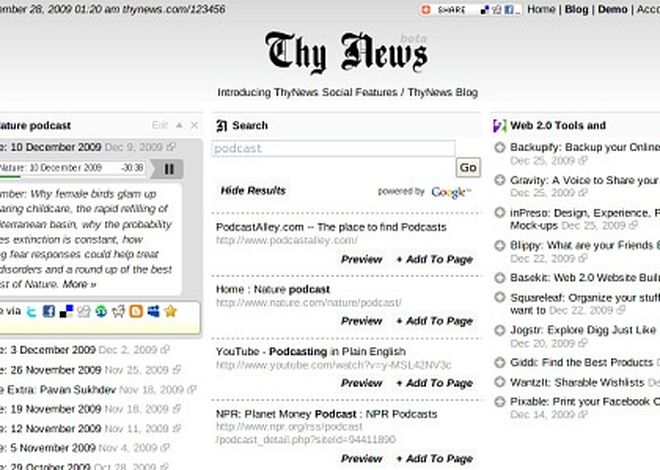Viewport: 660px width, 470px height.
Task: Focus the search field containing podcast
Action: point(333,149)
